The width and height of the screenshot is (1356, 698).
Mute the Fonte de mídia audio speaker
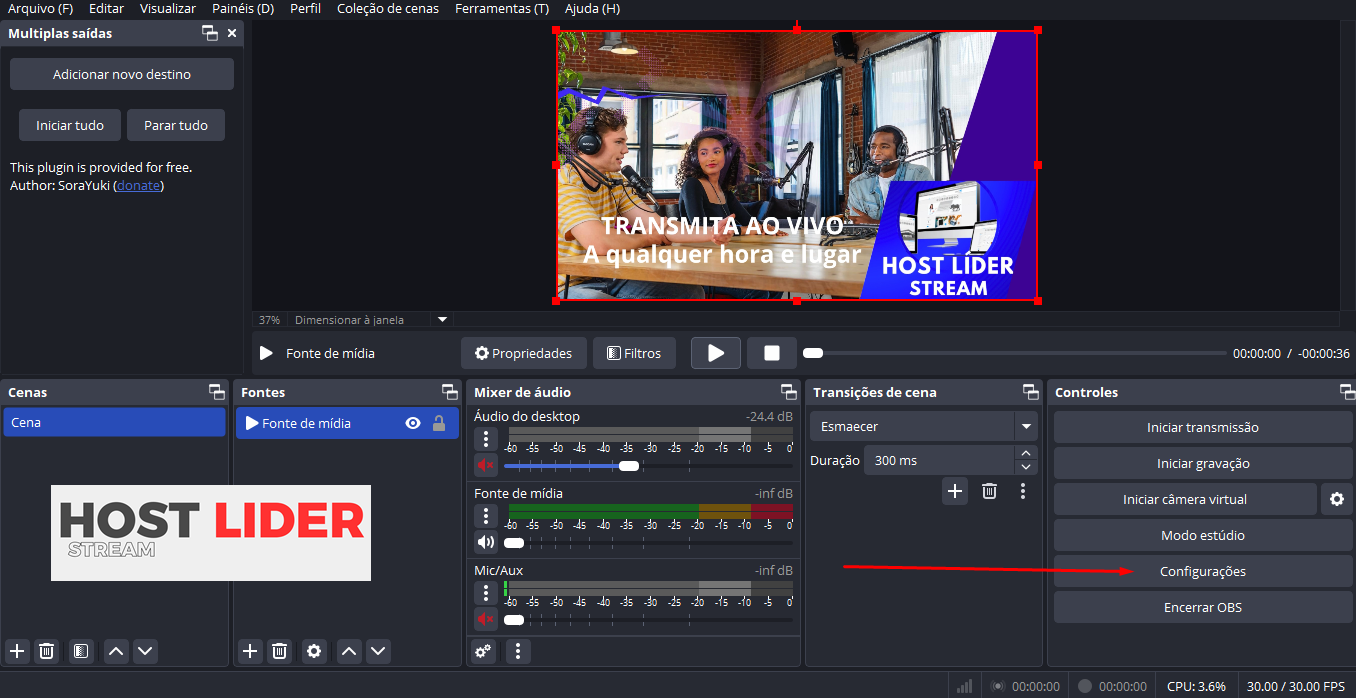(486, 542)
